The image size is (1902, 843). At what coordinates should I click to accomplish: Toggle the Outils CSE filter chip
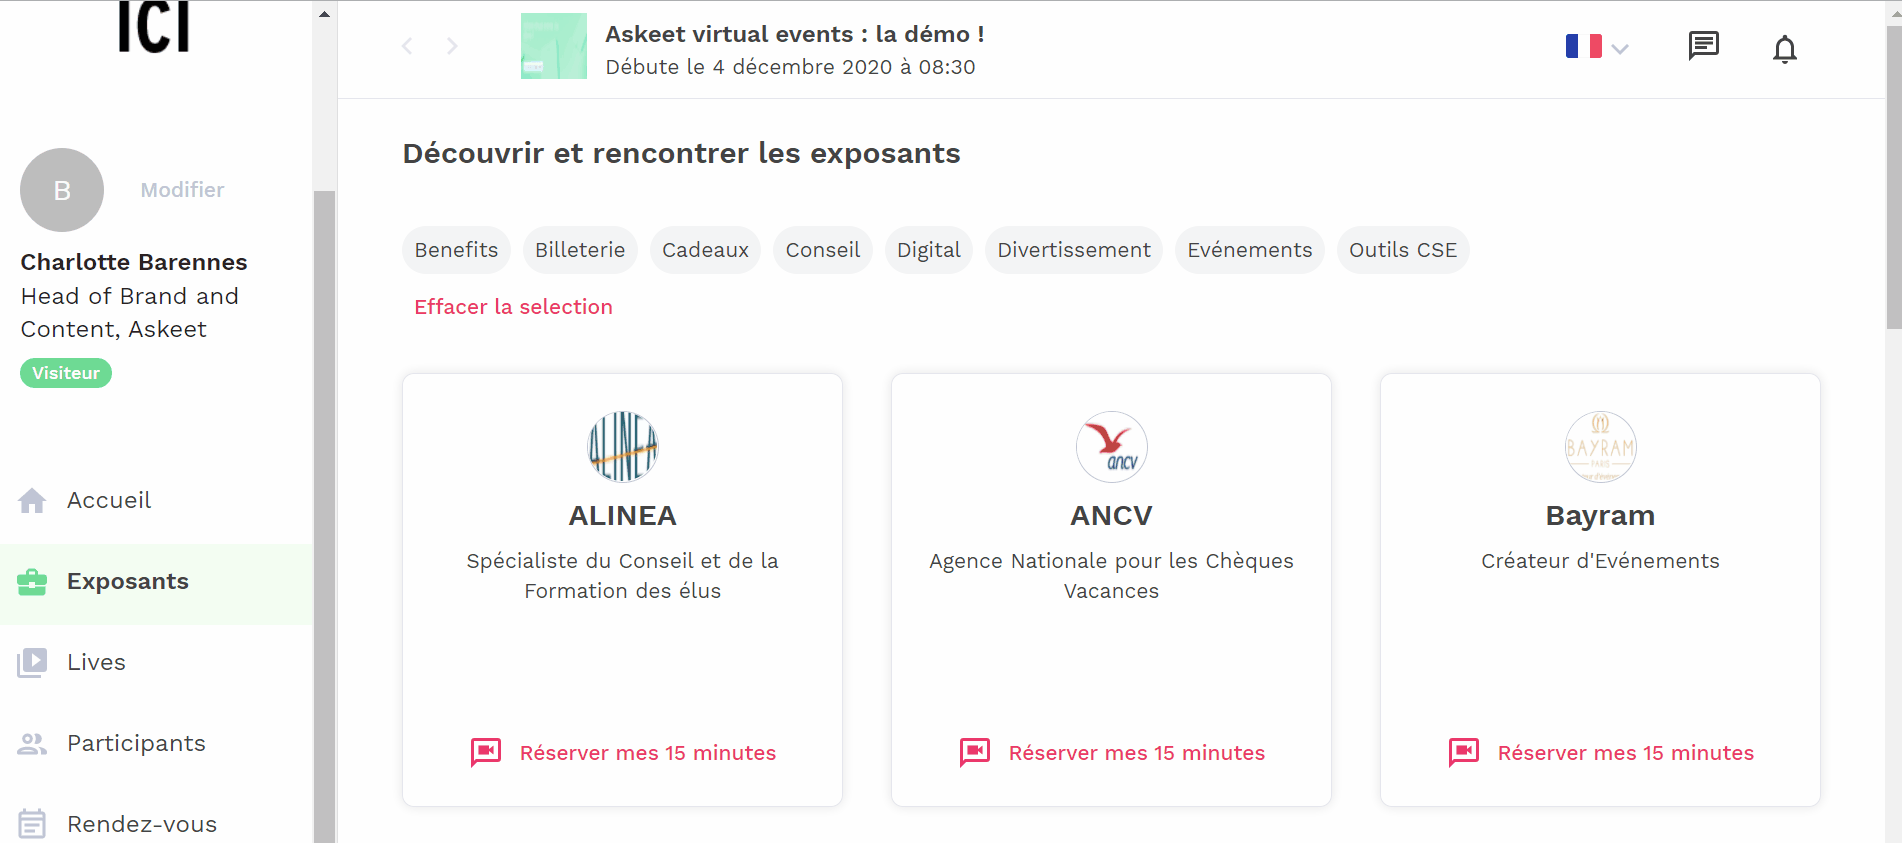[x=1403, y=250]
